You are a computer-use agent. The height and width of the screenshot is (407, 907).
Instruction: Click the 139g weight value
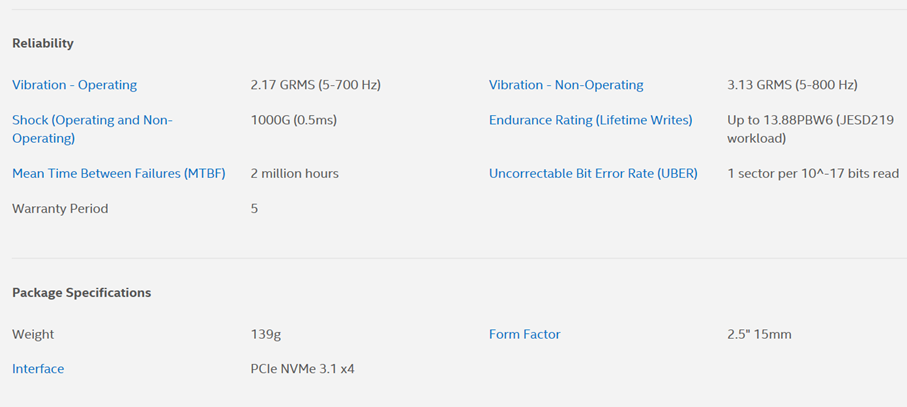coord(266,334)
